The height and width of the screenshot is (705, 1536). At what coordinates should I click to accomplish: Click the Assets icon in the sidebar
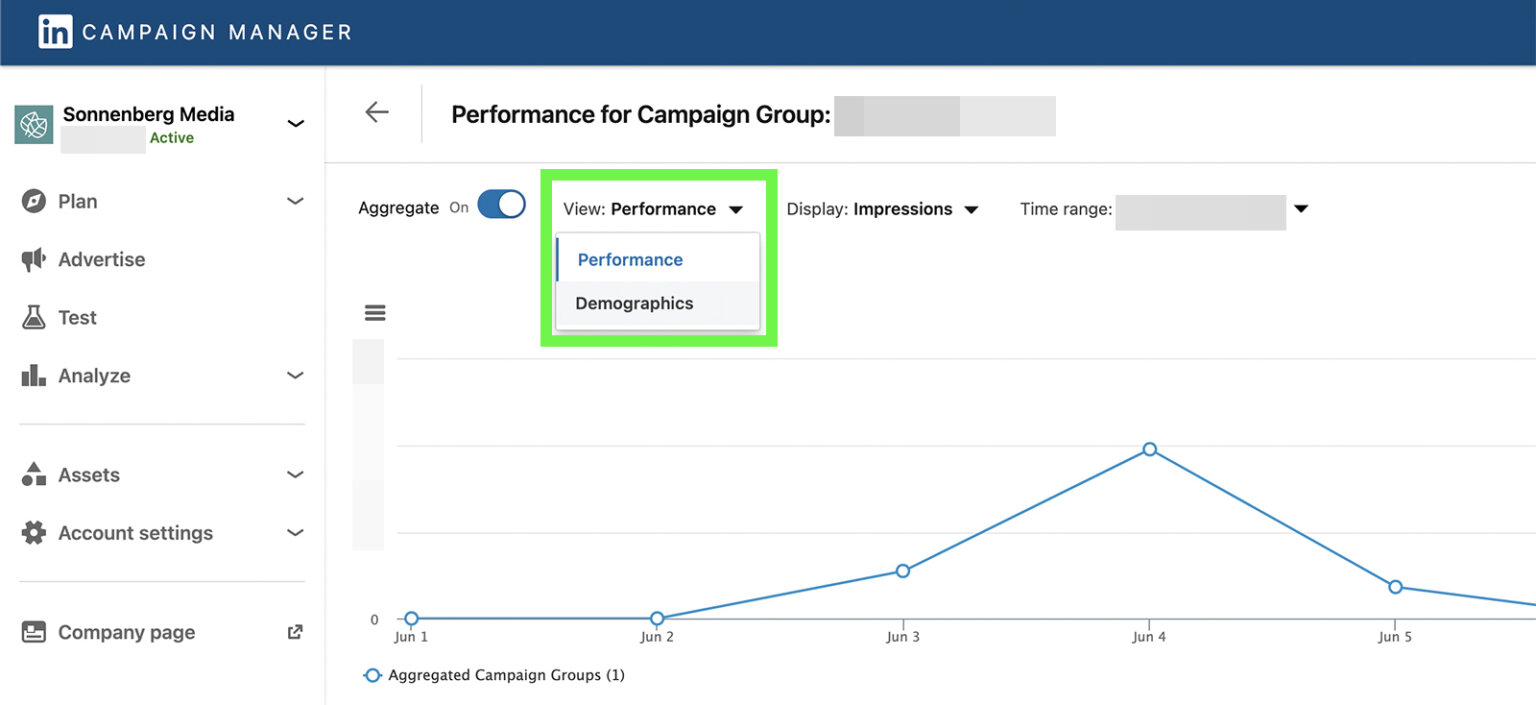tap(33, 474)
